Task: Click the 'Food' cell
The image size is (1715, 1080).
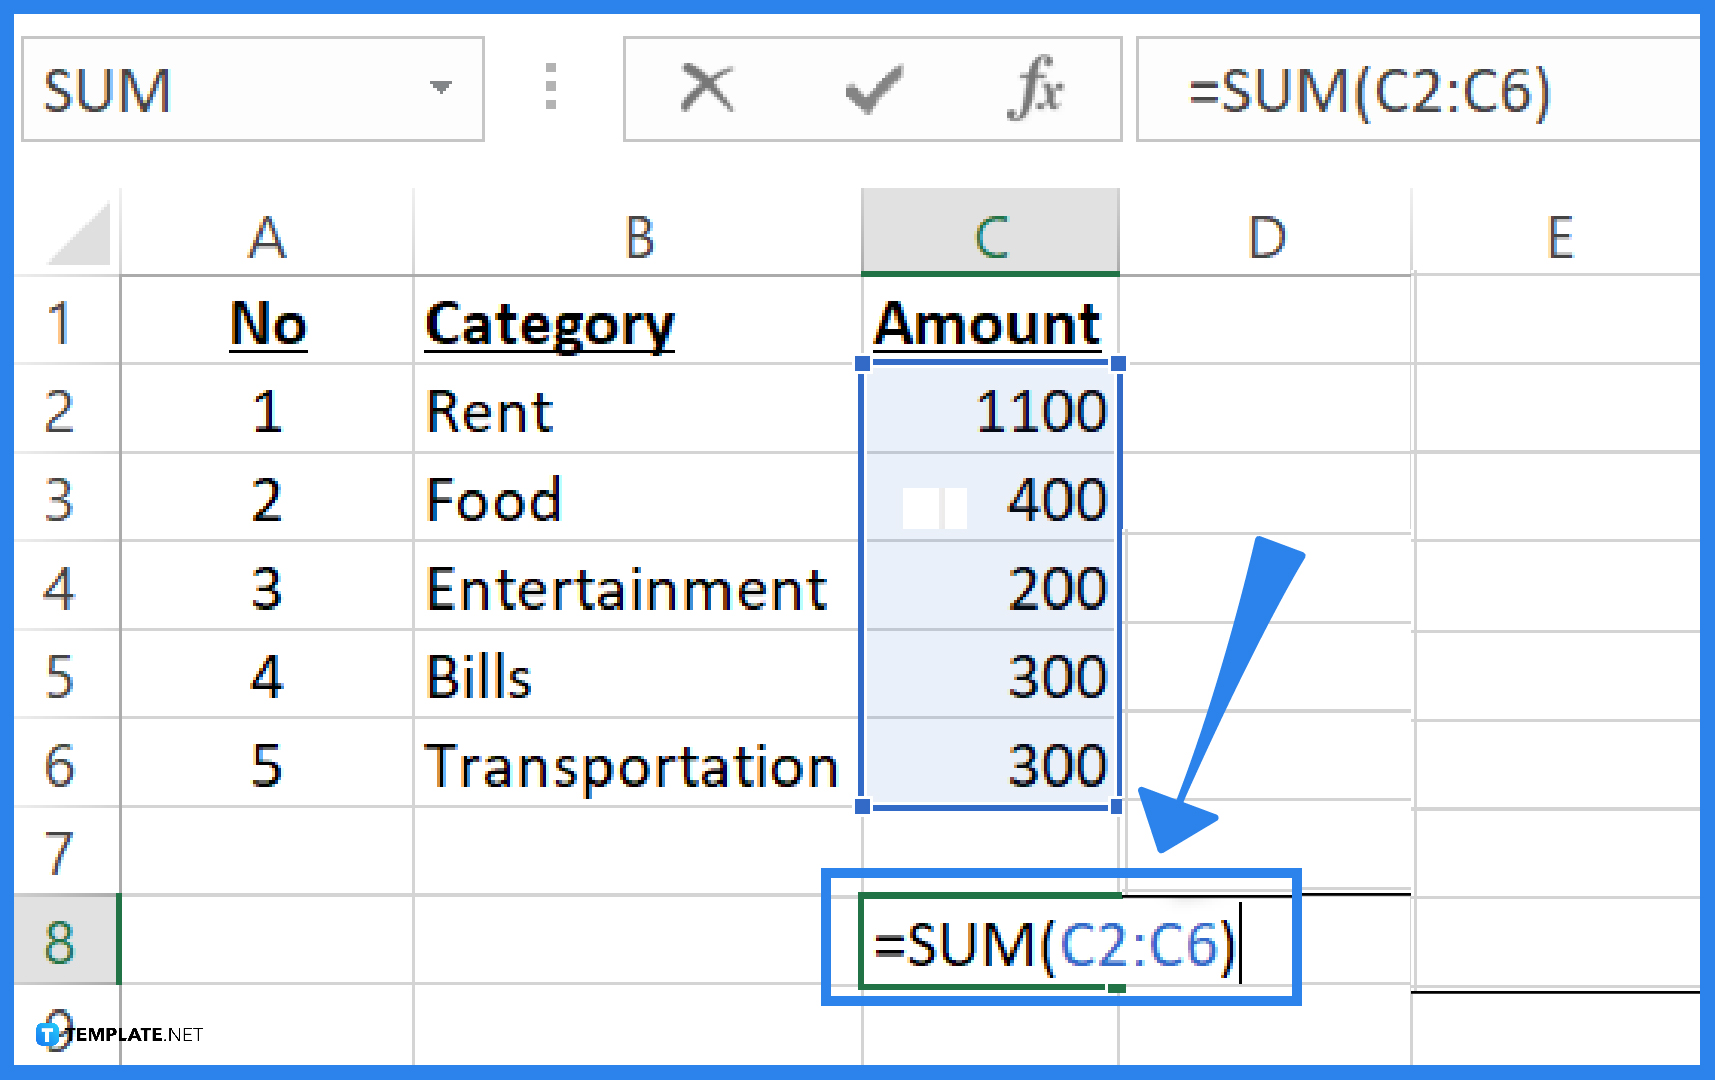Action: coord(638,498)
